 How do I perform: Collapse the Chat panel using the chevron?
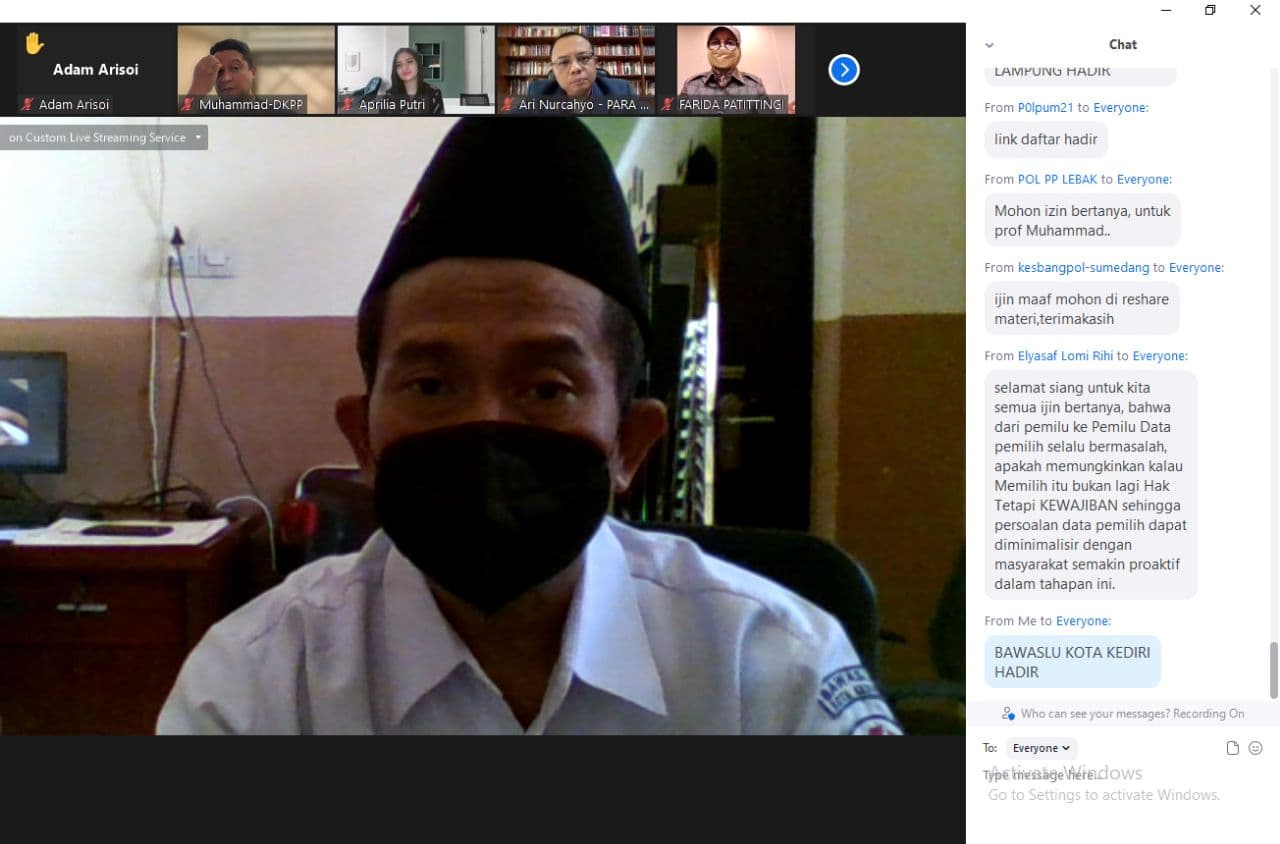[989, 45]
